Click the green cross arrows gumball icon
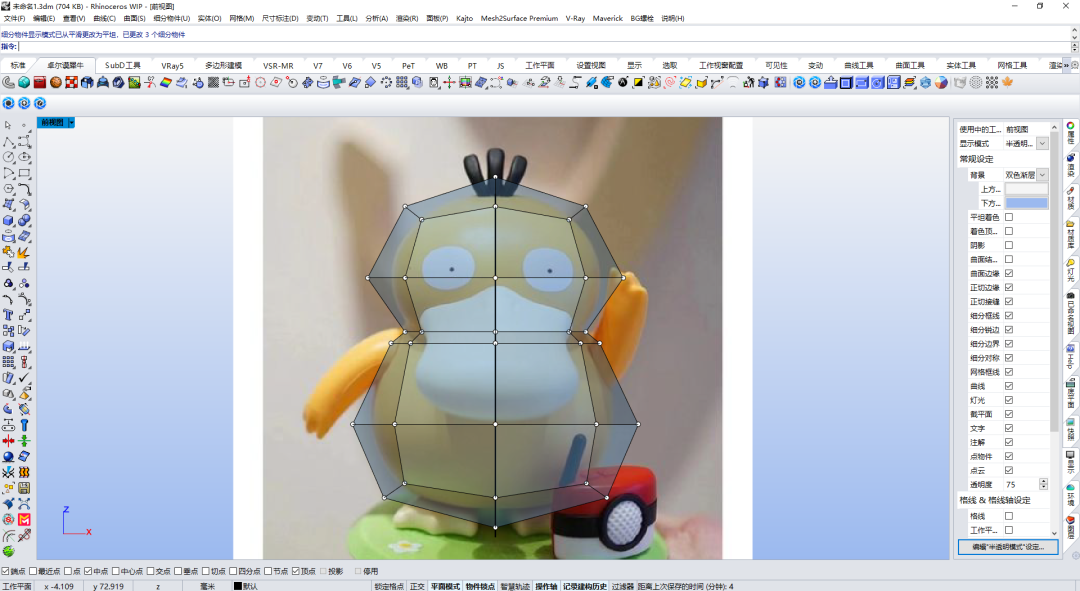 click(x=449, y=83)
